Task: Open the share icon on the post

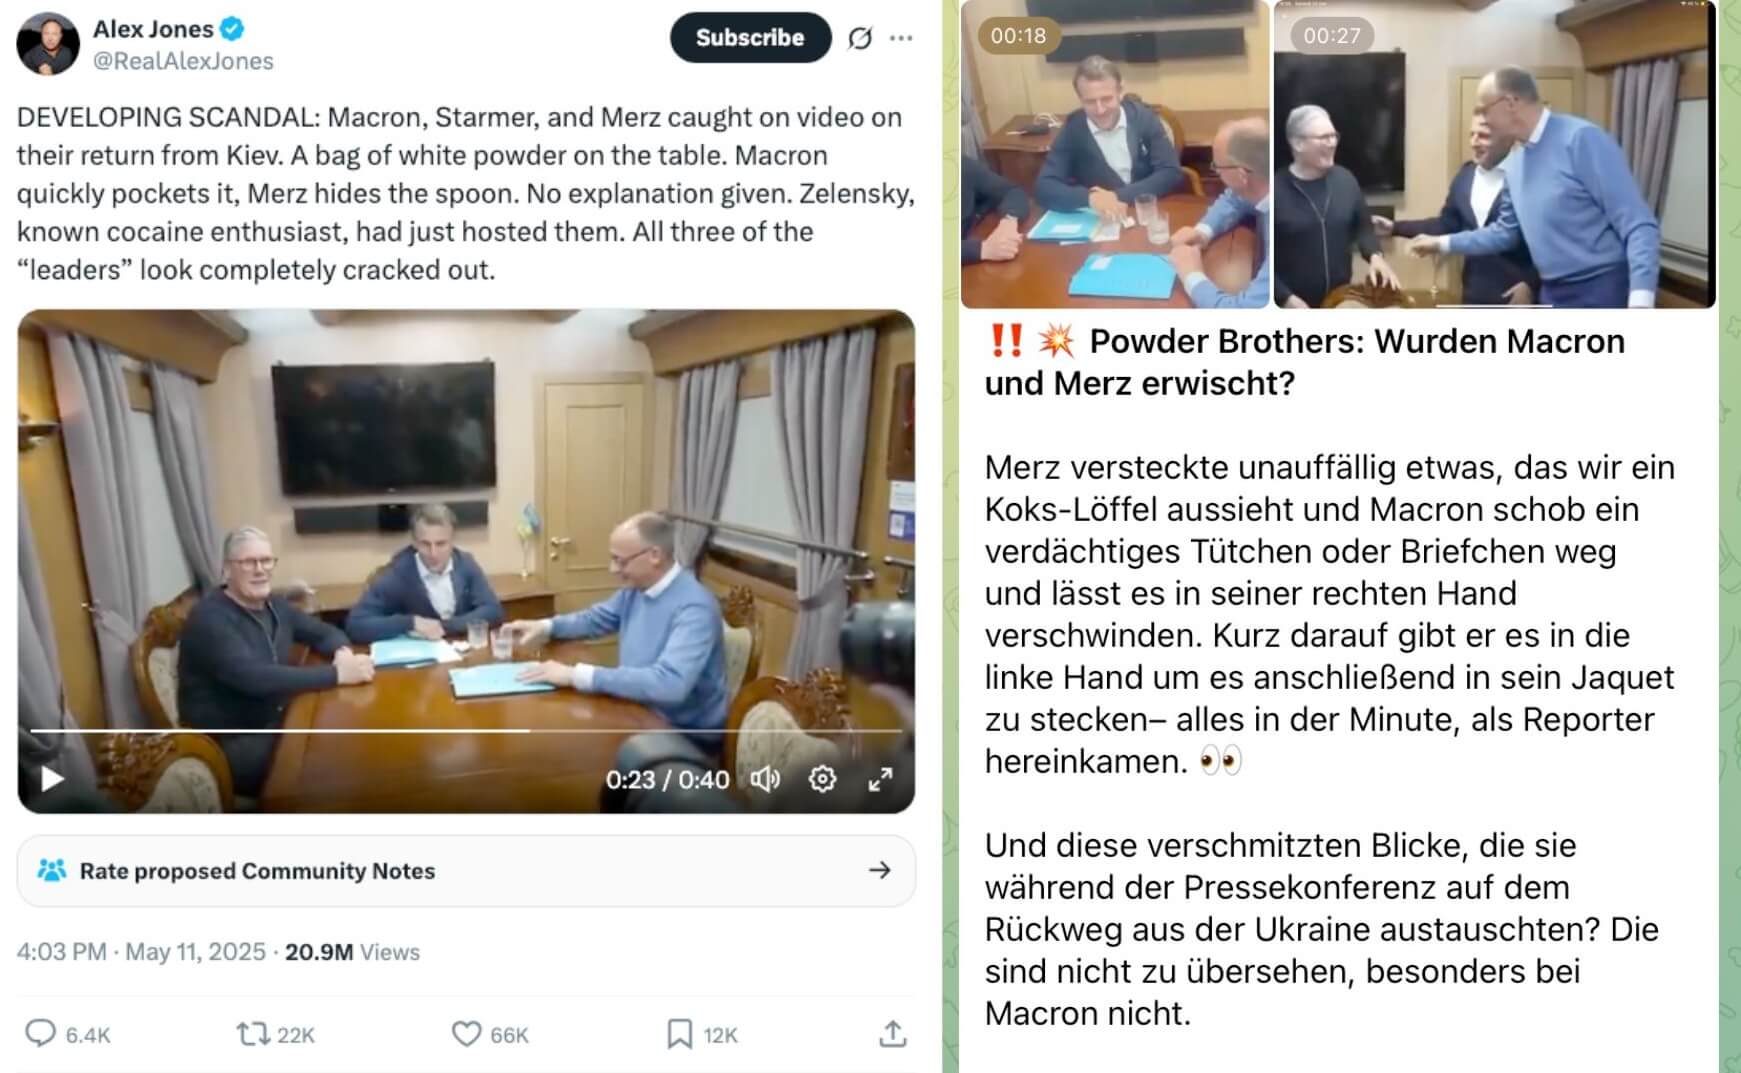Action: coord(893,1034)
